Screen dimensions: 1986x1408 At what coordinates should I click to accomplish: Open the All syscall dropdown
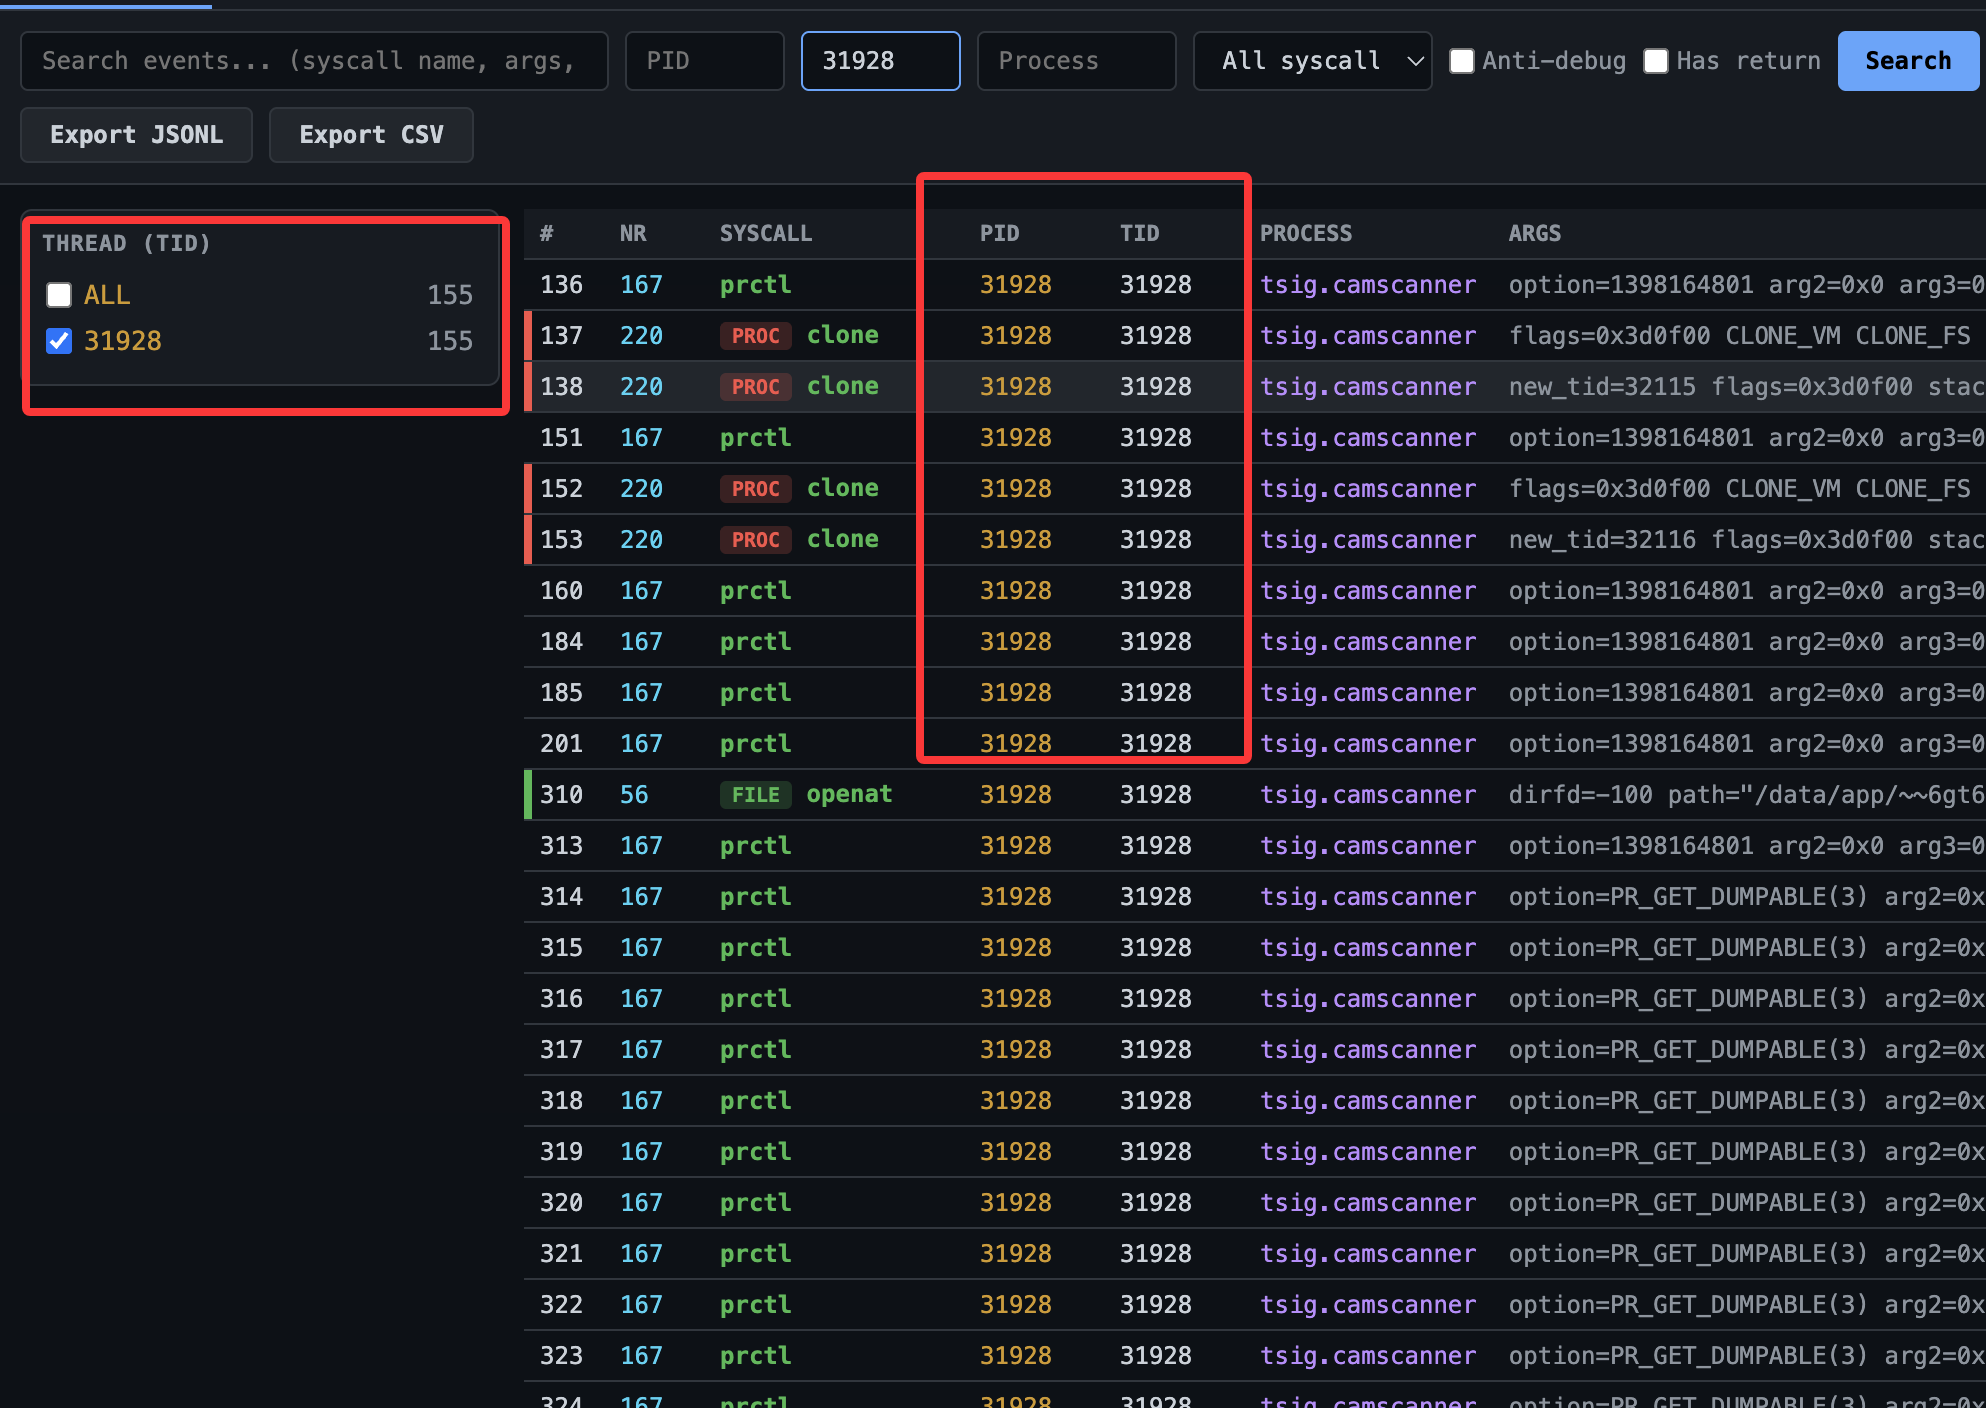pos(1311,61)
